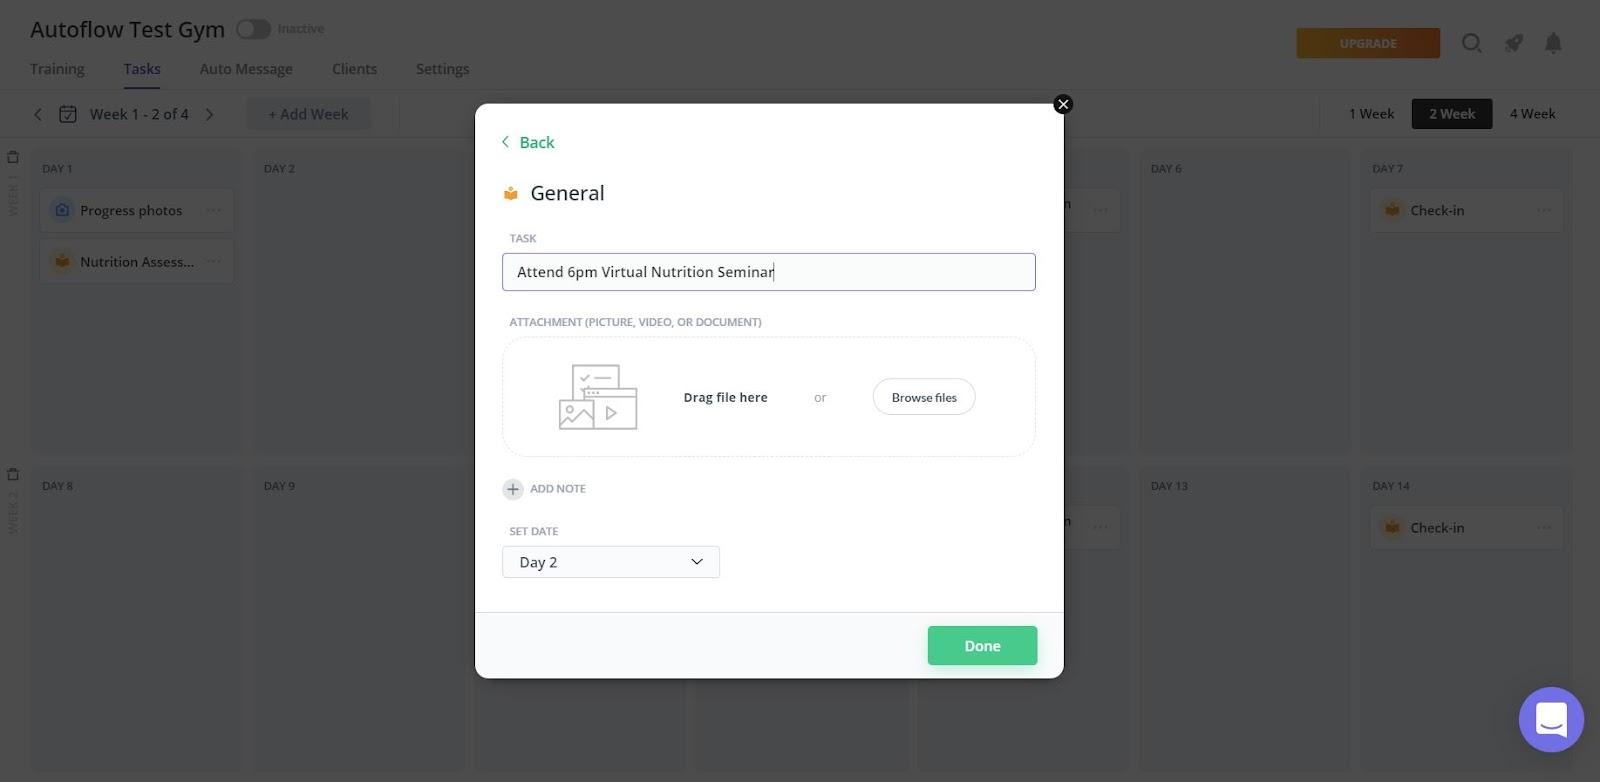Go to the Clients tab
The image size is (1600, 782).
click(x=354, y=69)
